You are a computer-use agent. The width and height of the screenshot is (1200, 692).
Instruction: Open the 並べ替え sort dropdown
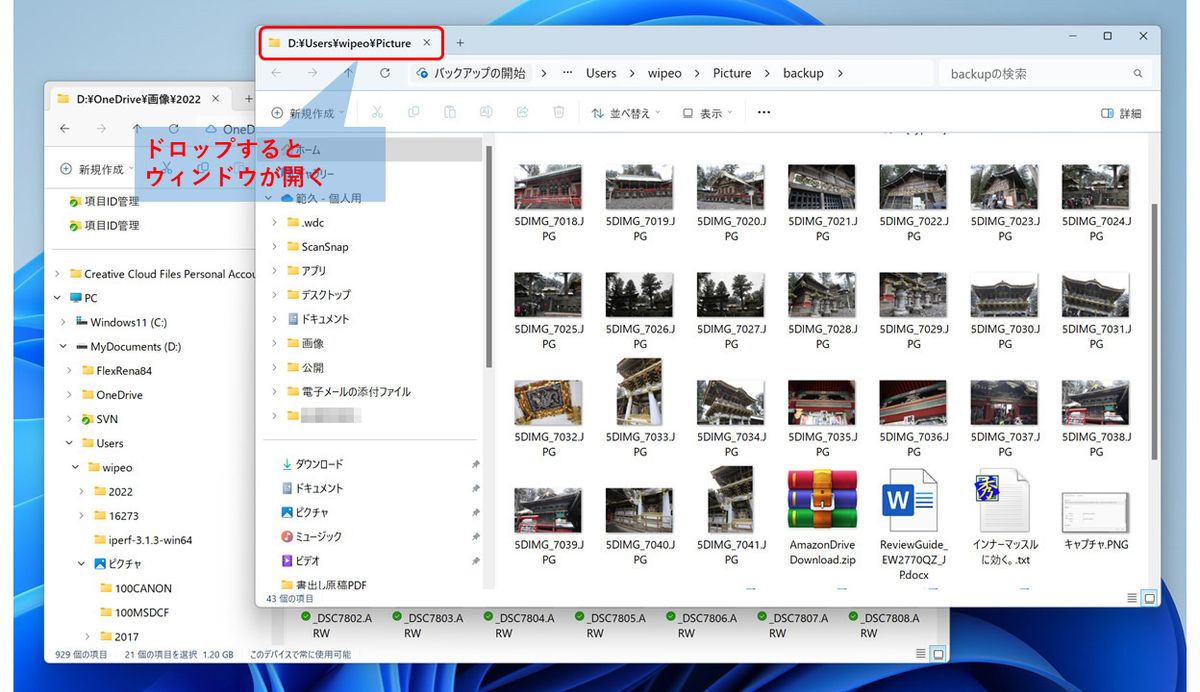626,113
